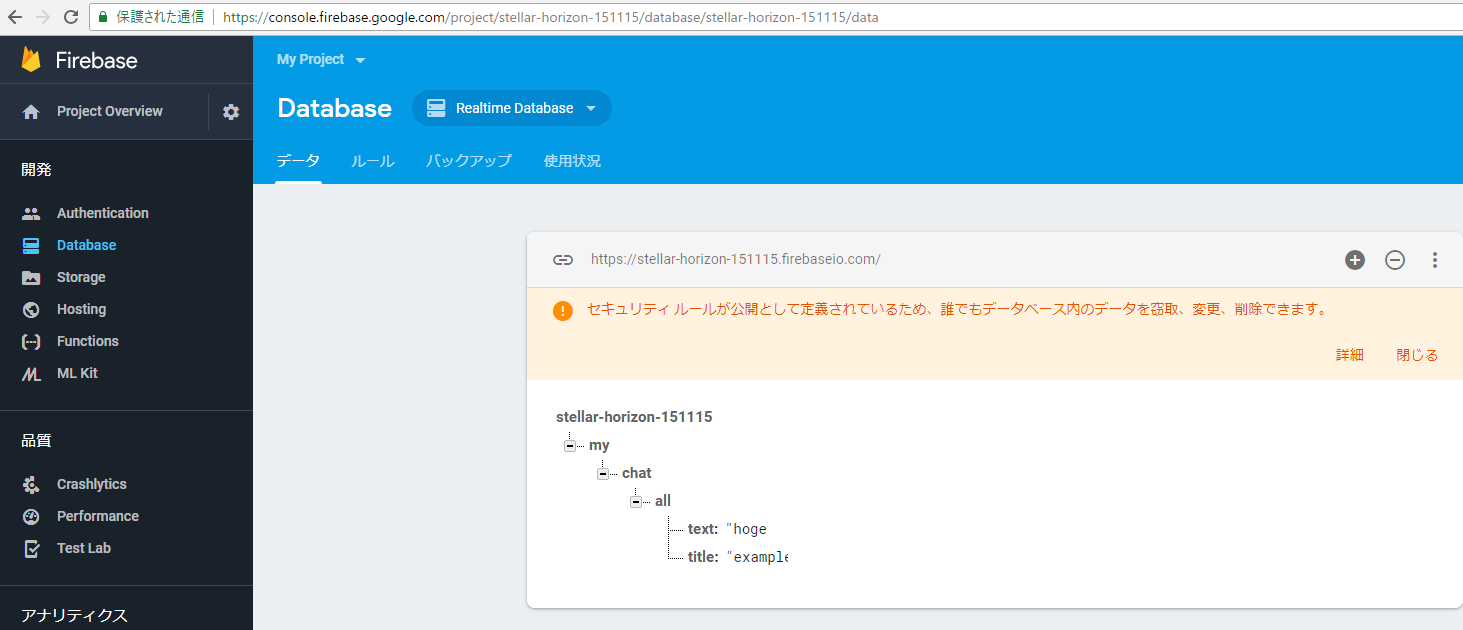Select the 'chat' node label
This screenshot has width=1463, height=630.
(637, 473)
